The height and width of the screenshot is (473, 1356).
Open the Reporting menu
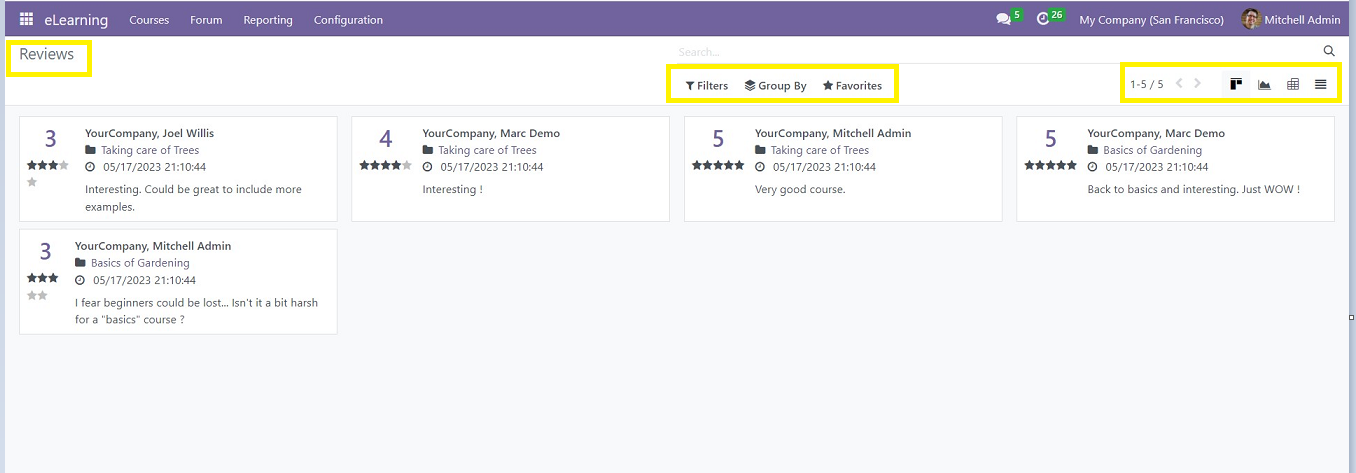[x=268, y=20]
